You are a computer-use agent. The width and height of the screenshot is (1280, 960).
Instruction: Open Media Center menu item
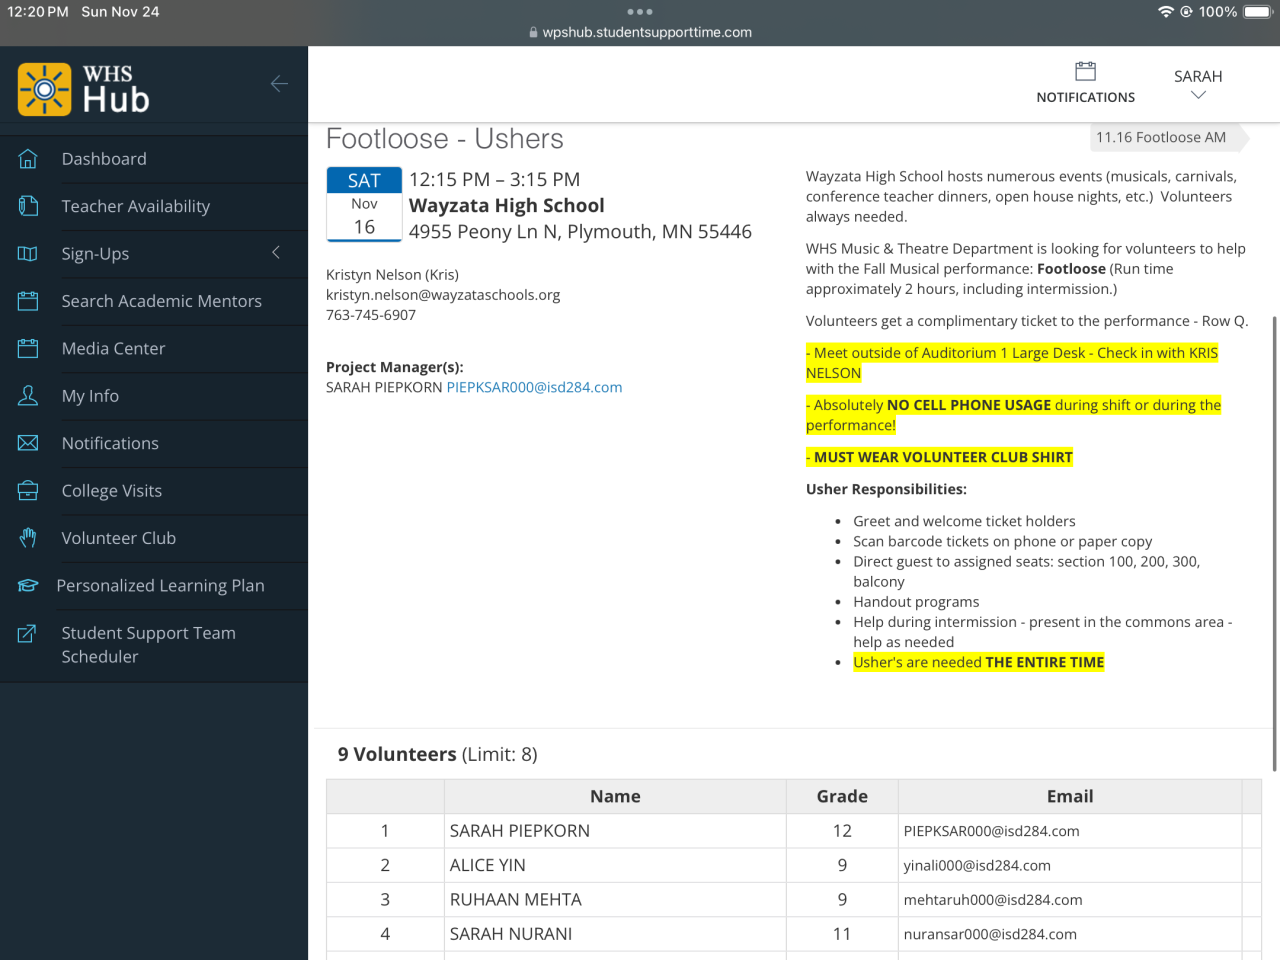click(154, 348)
